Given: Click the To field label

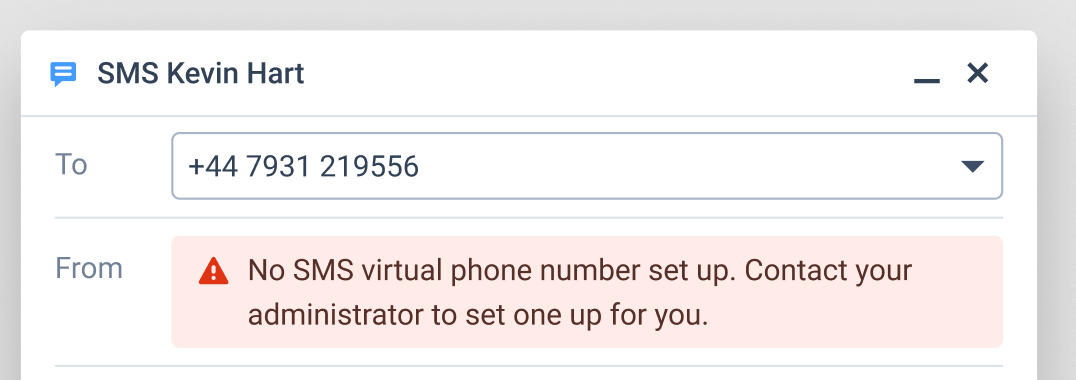Looking at the screenshot, I should (71, 165).
